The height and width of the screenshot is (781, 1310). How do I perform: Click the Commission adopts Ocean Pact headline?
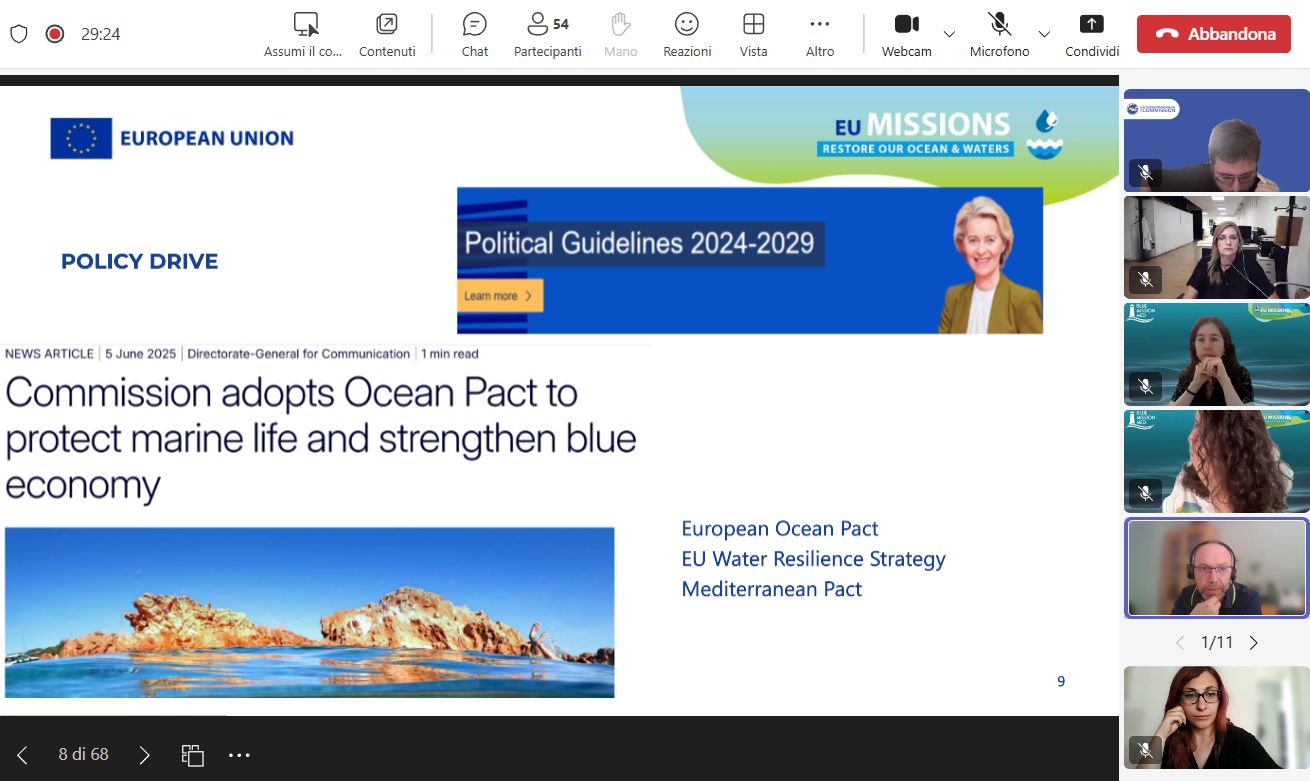point(320,438)
